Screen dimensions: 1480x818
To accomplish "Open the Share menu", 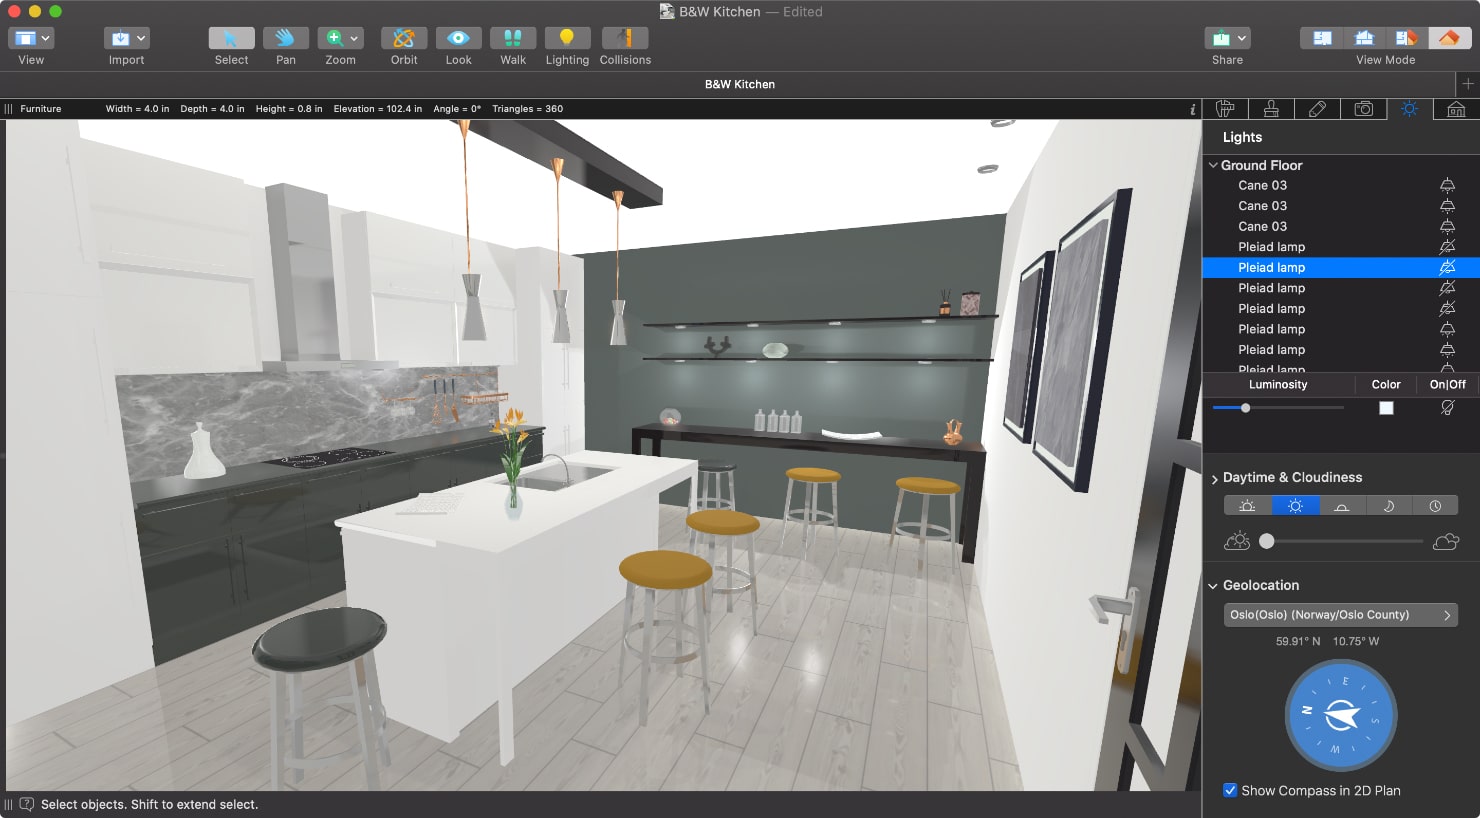I will (1227, 40).
